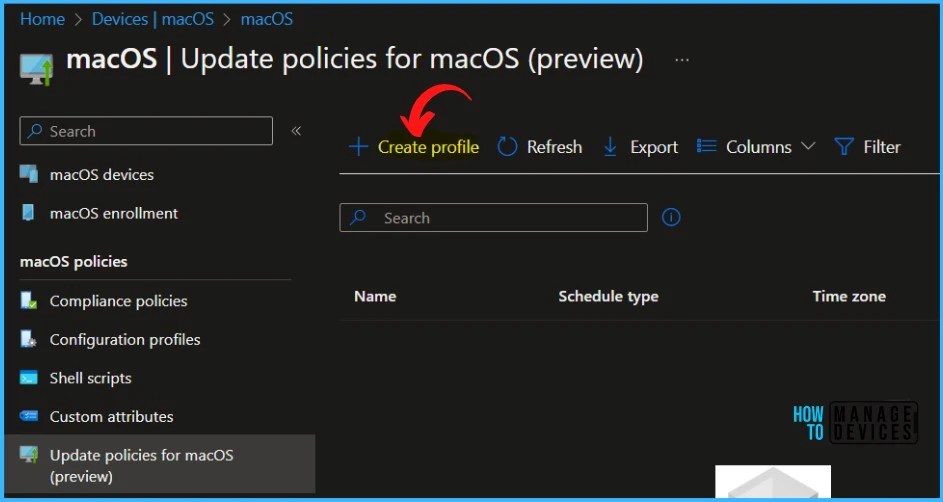
Task: Open the Devices | macOS breadcrumb
Action: (153, 19)
